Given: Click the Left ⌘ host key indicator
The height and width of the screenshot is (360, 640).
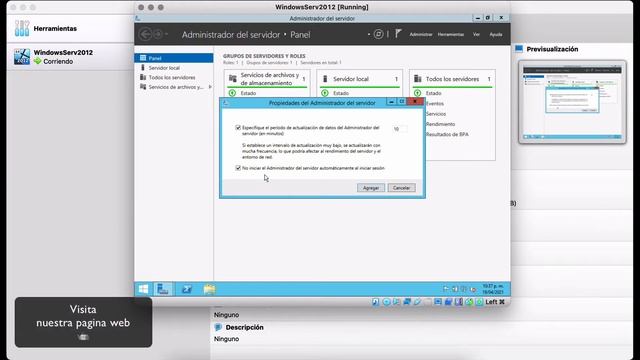Looking at the screenshot, I should [x=495, y=302].
